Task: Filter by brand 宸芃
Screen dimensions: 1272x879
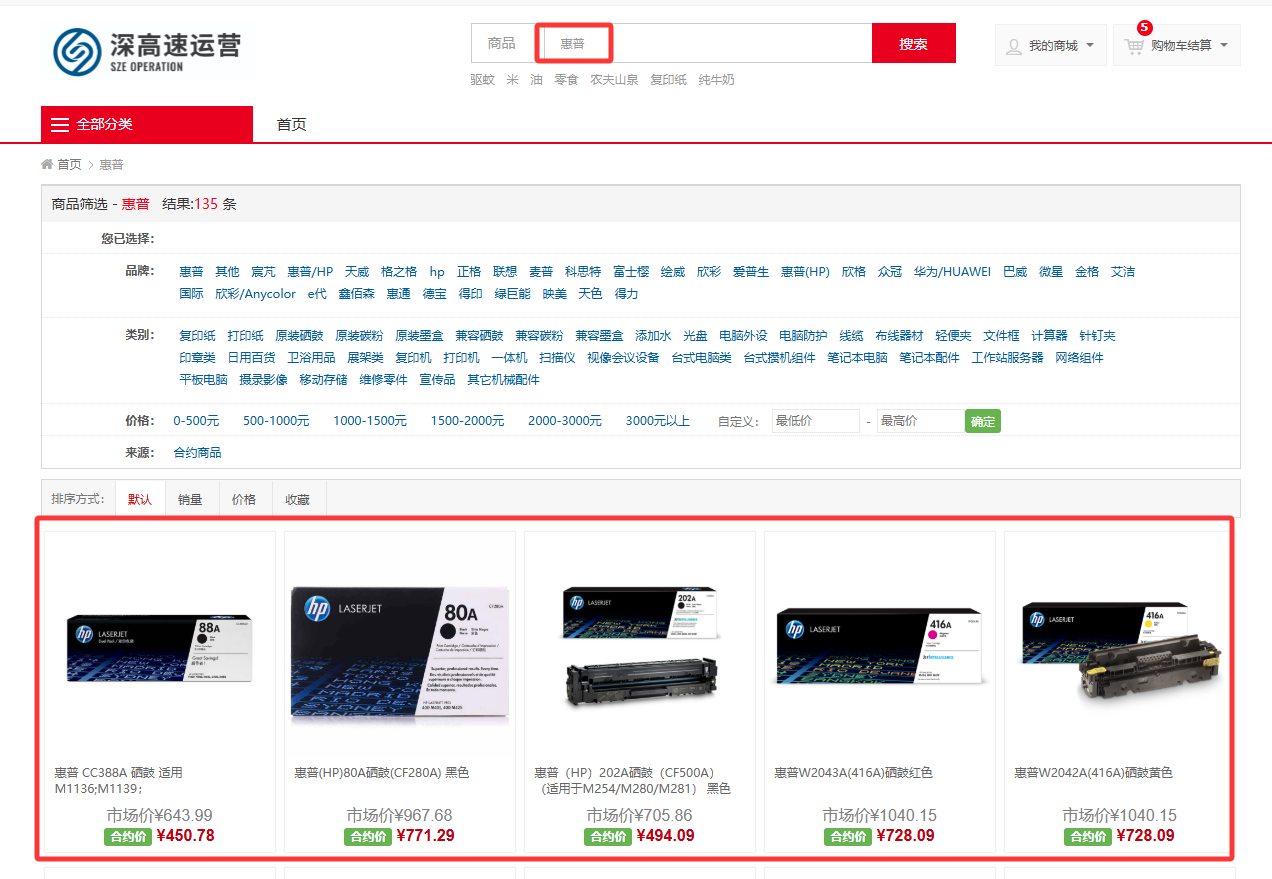Action: 263,272
